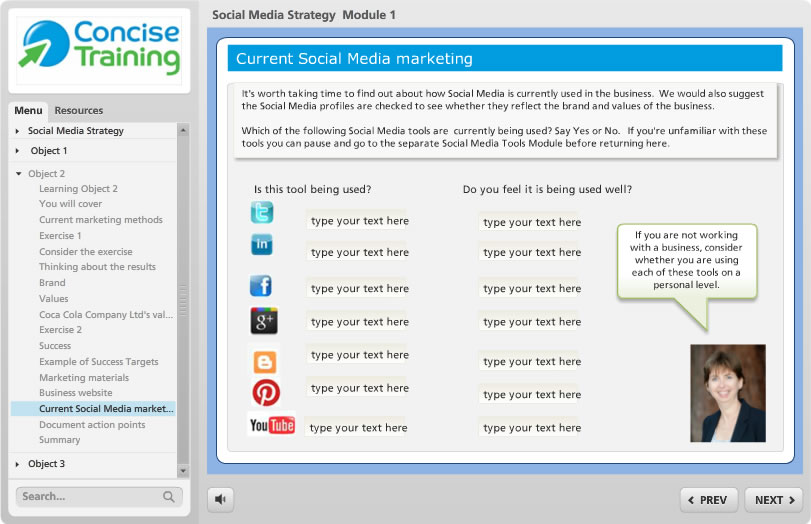
Task: Collapse the Object 2 section
Action: 19,174
